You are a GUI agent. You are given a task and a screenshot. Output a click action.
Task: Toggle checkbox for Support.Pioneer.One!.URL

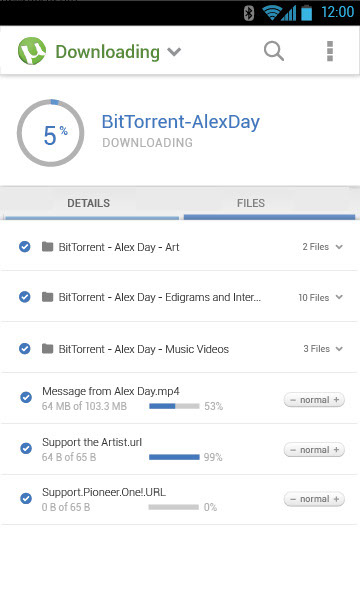(26, 499)
